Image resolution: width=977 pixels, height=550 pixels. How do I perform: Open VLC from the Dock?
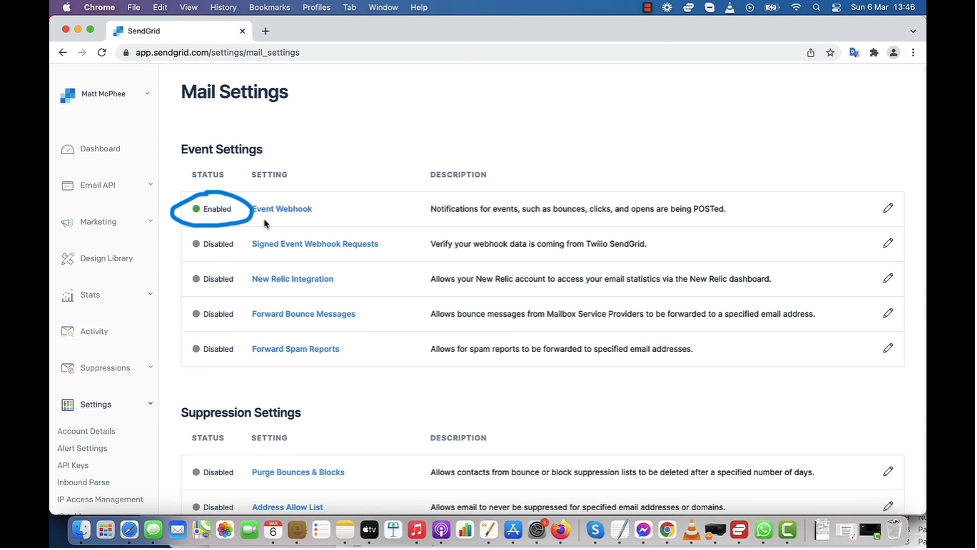(x=691, y=529)
